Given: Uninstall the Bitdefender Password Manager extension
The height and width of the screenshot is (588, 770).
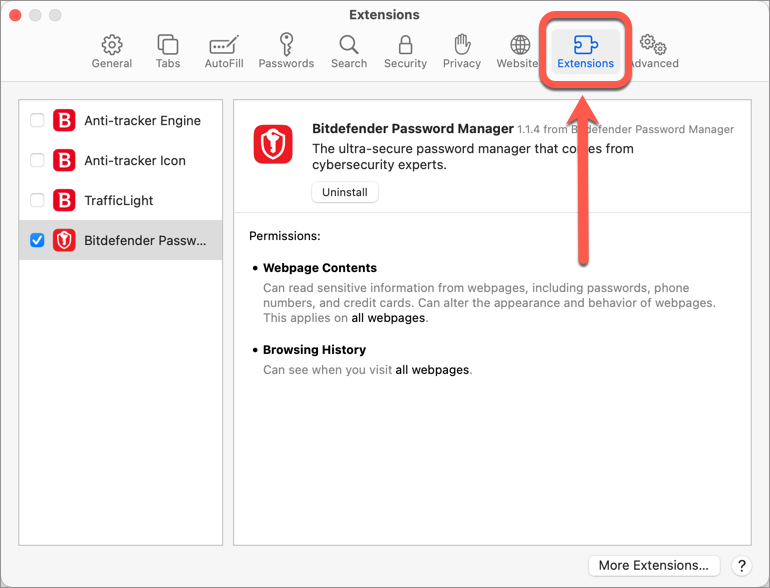Looking at the screenshot, I should coord(345,192).
